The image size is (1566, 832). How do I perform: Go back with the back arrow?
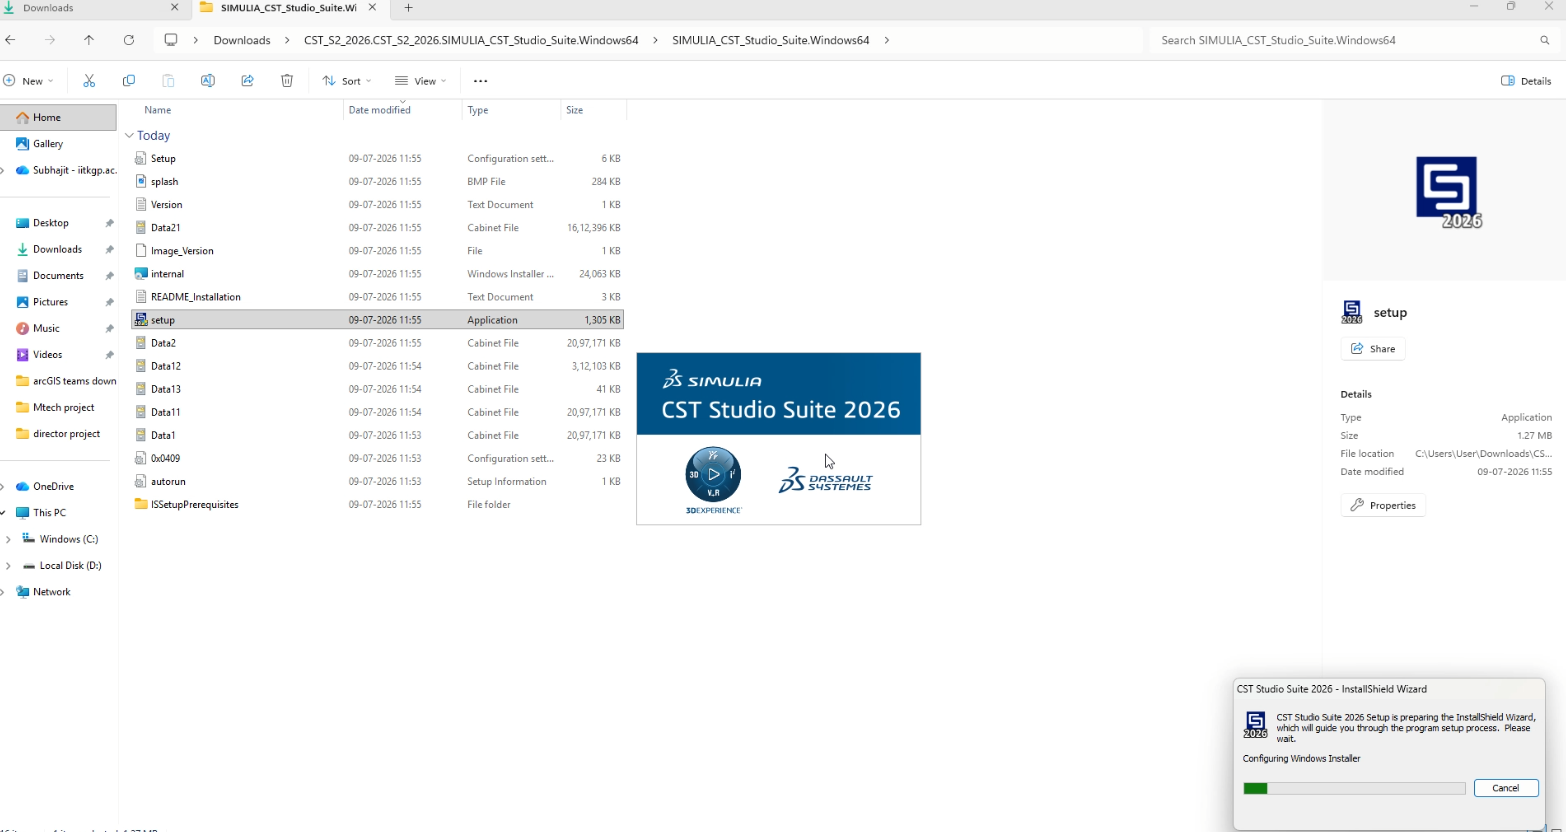point(10,40)
